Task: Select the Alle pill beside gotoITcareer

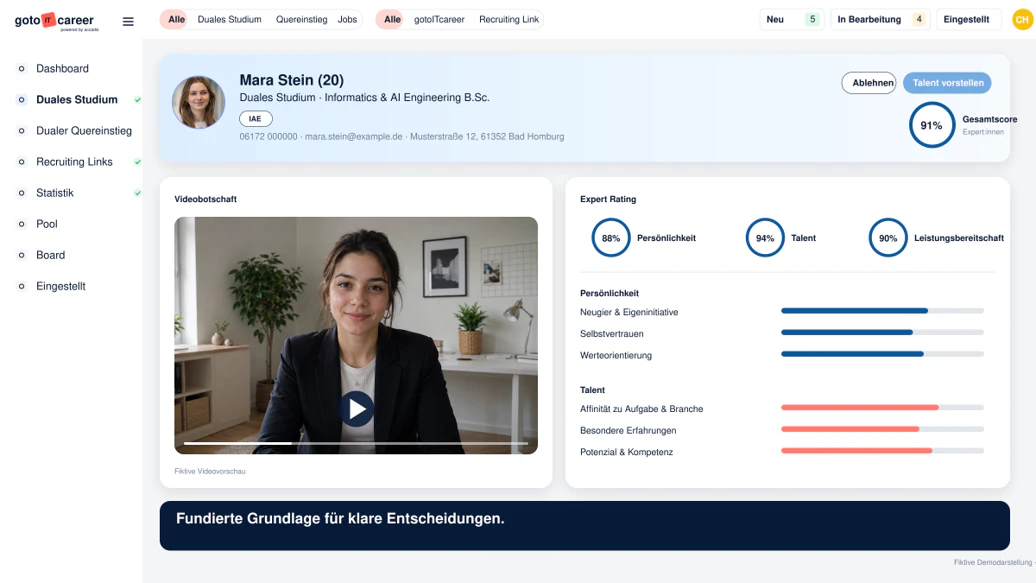Action: click(x=392, y=19)
